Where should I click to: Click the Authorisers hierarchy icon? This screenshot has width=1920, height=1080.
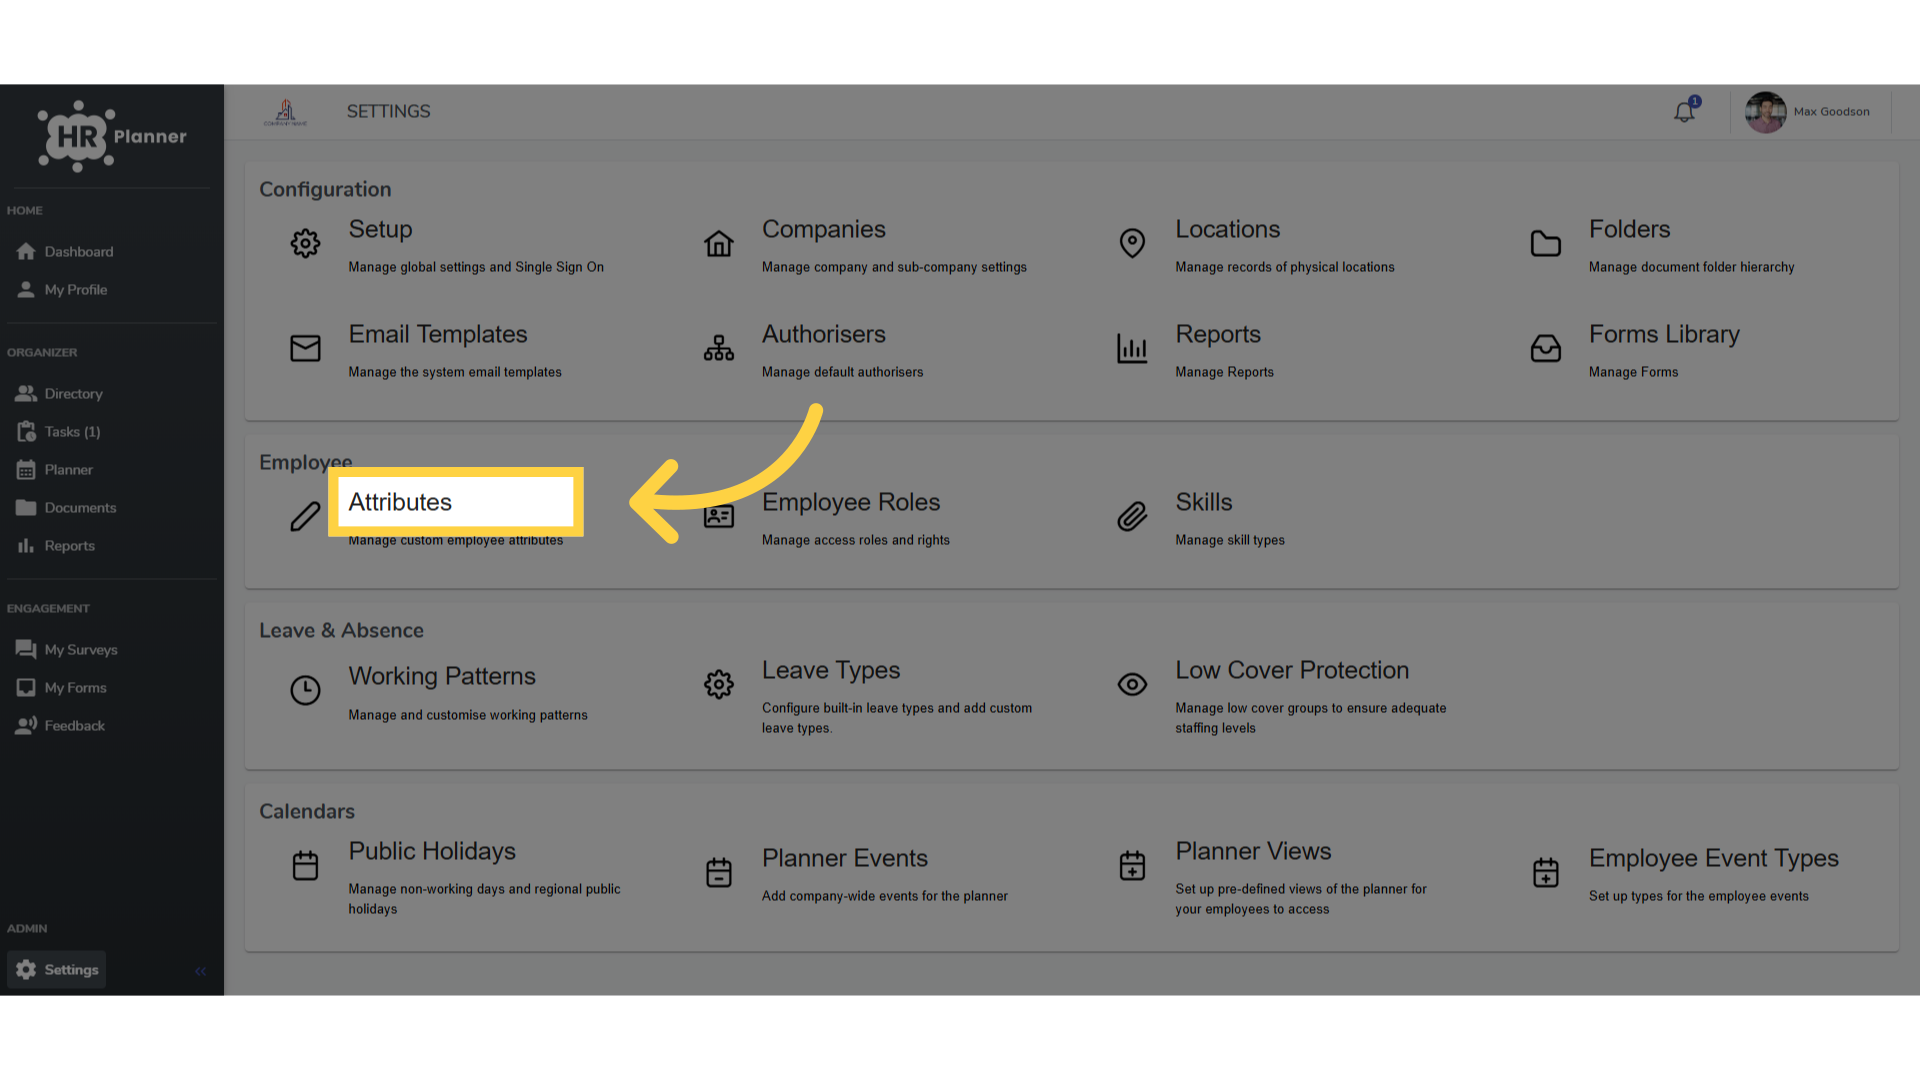pos(718,348)
